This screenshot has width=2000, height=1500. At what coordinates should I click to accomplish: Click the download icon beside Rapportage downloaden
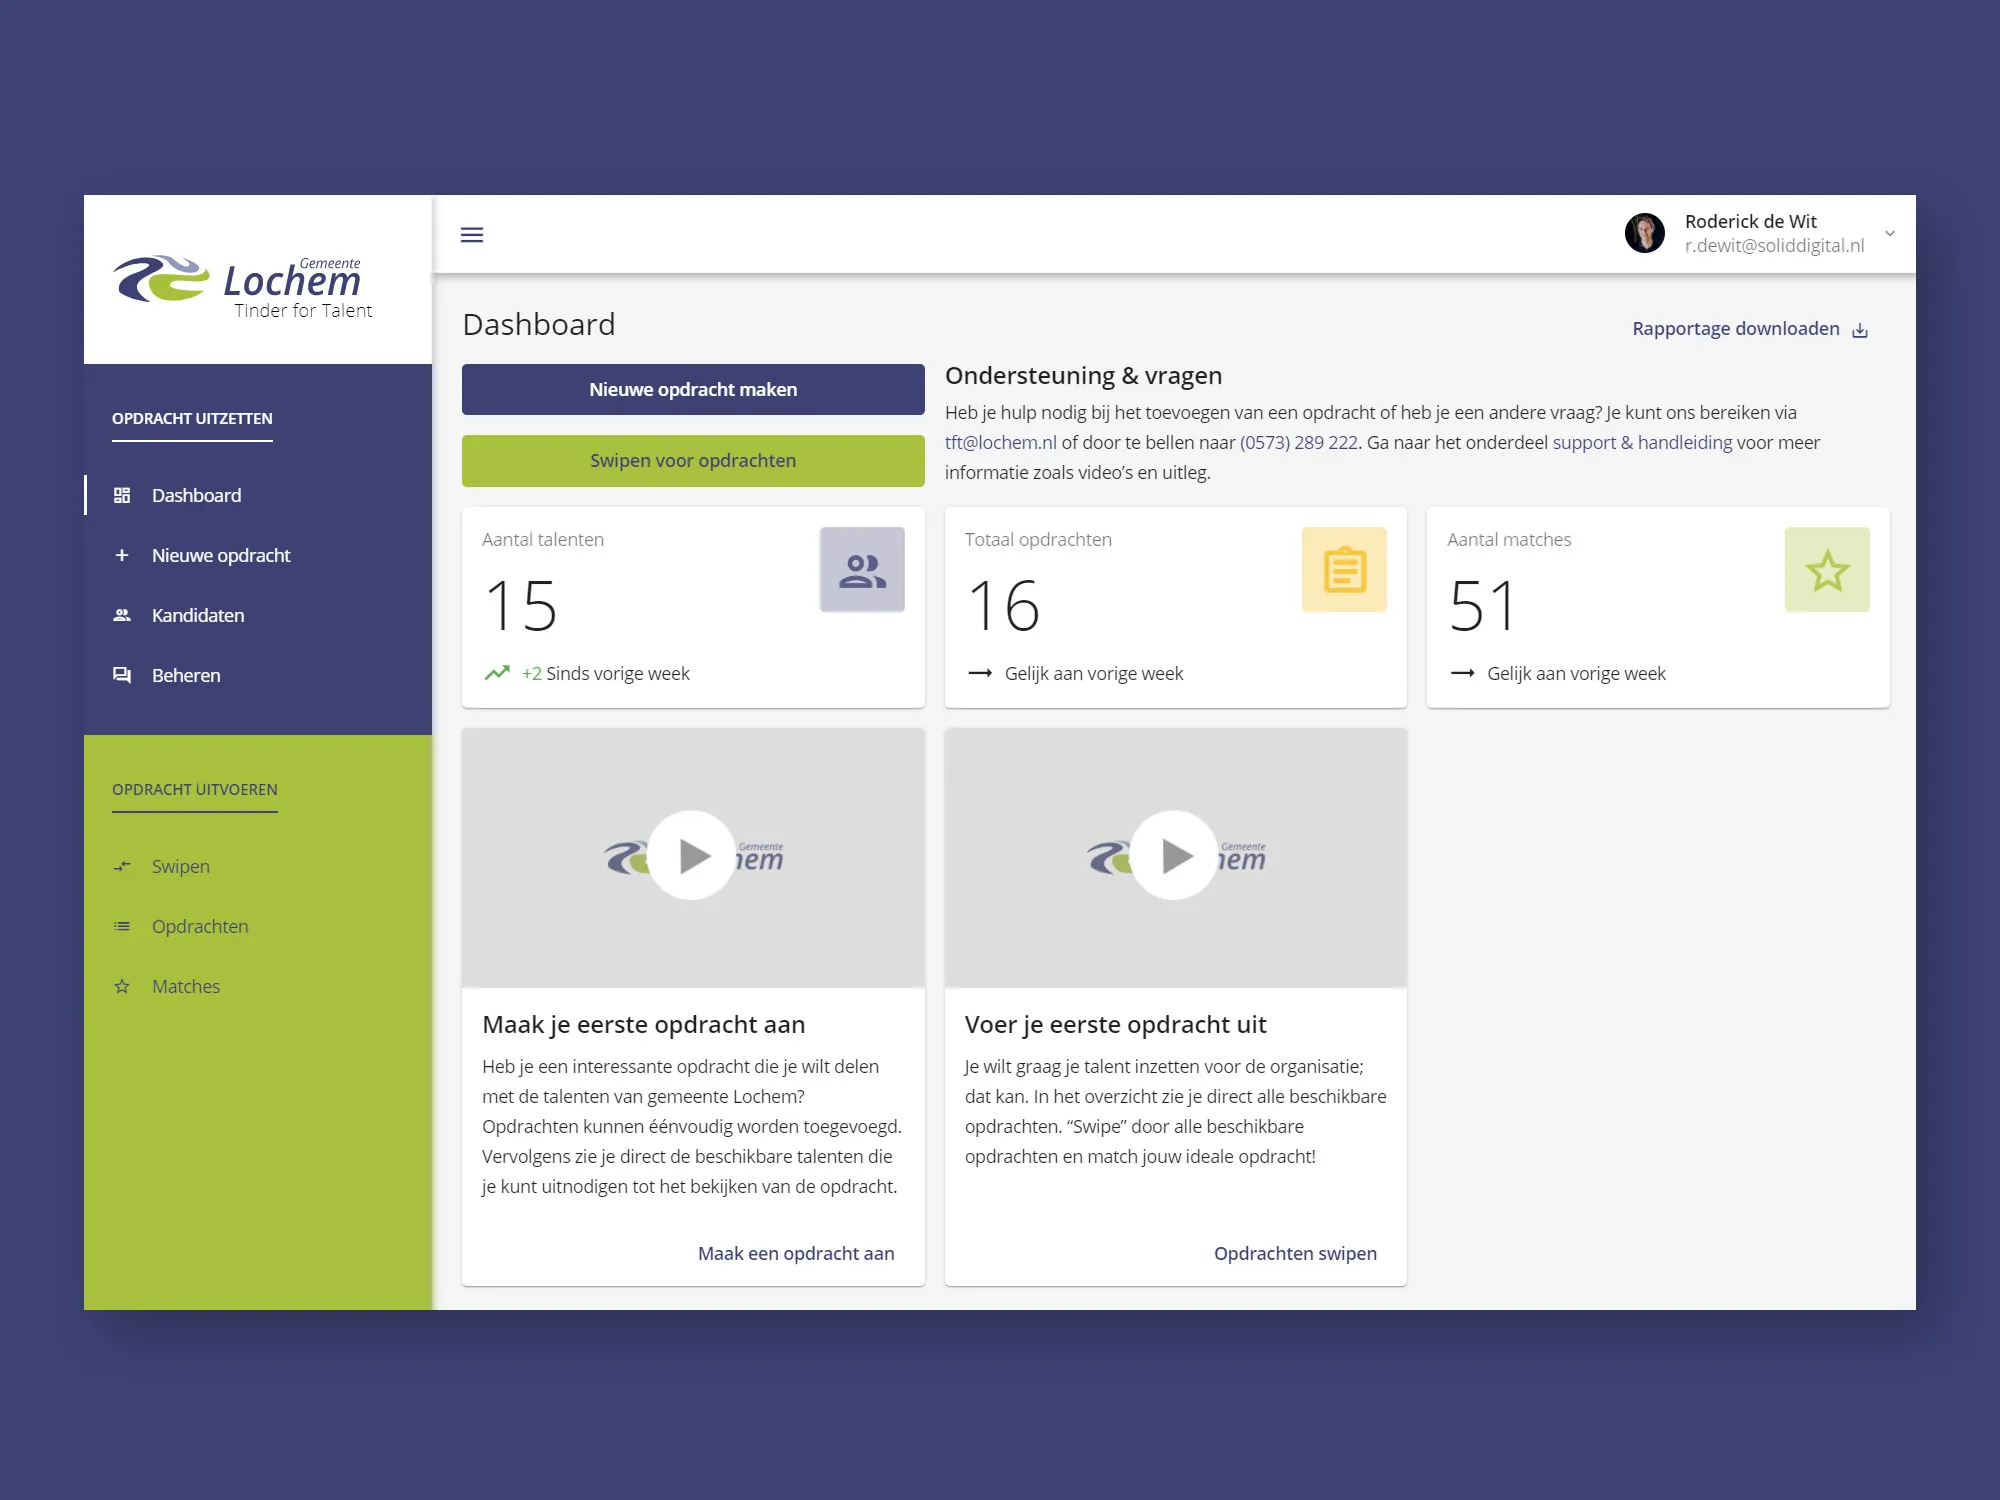pyautogui.click(x=1860, y=330)
